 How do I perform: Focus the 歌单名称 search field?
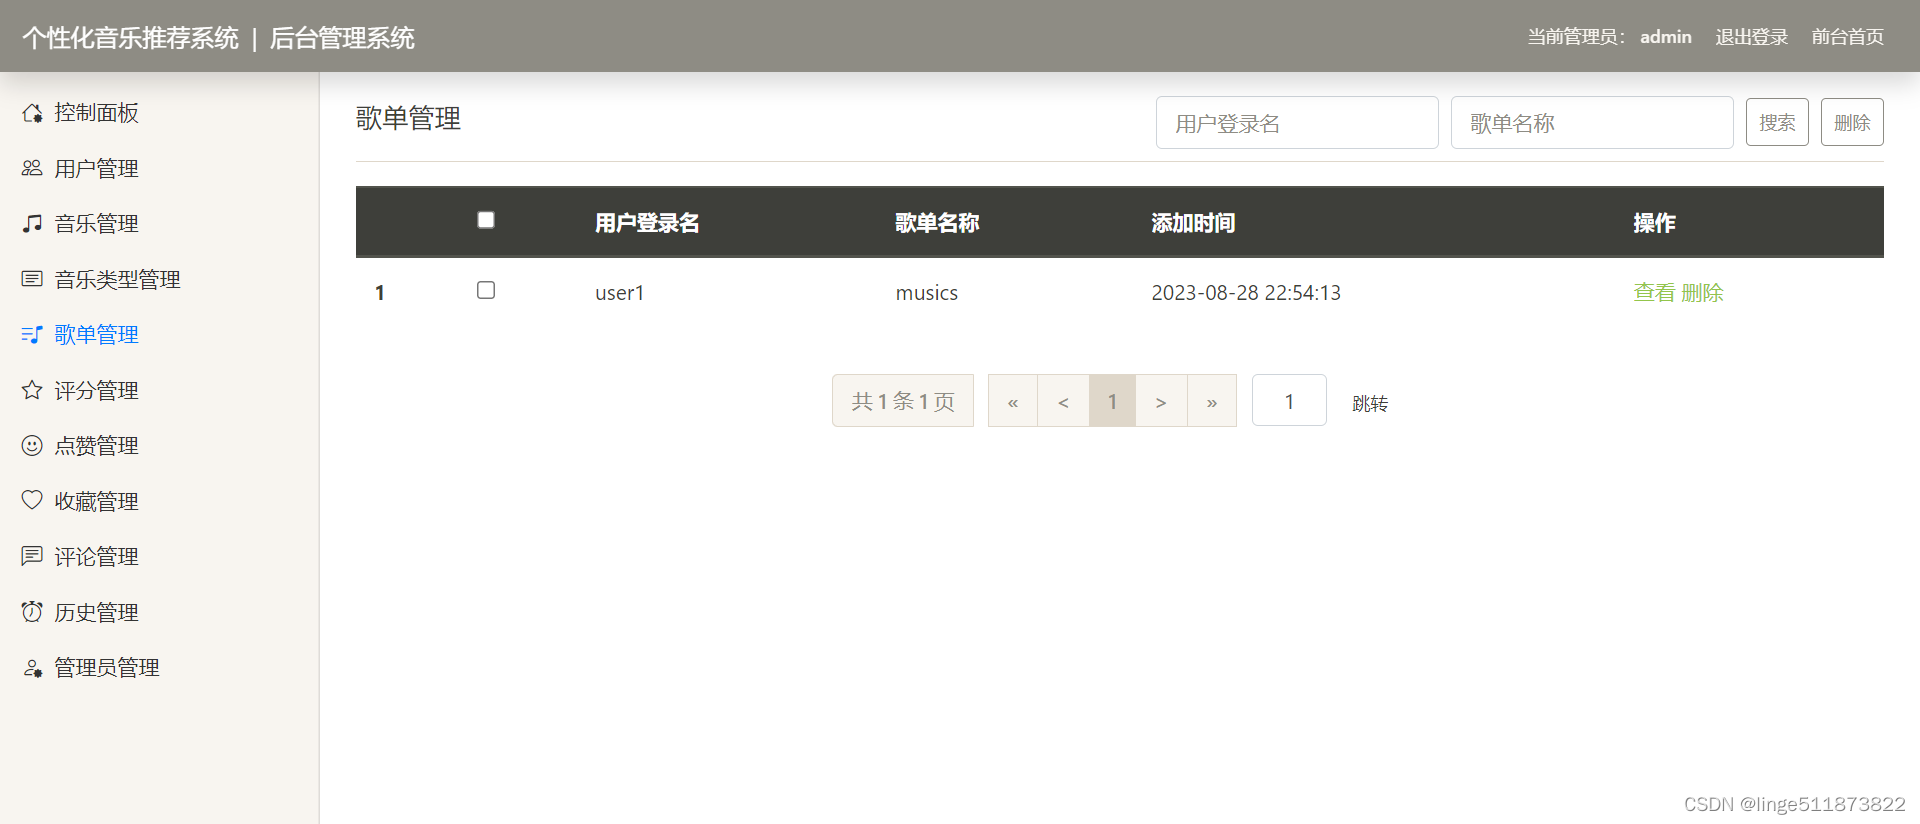tap(1592, 123)
